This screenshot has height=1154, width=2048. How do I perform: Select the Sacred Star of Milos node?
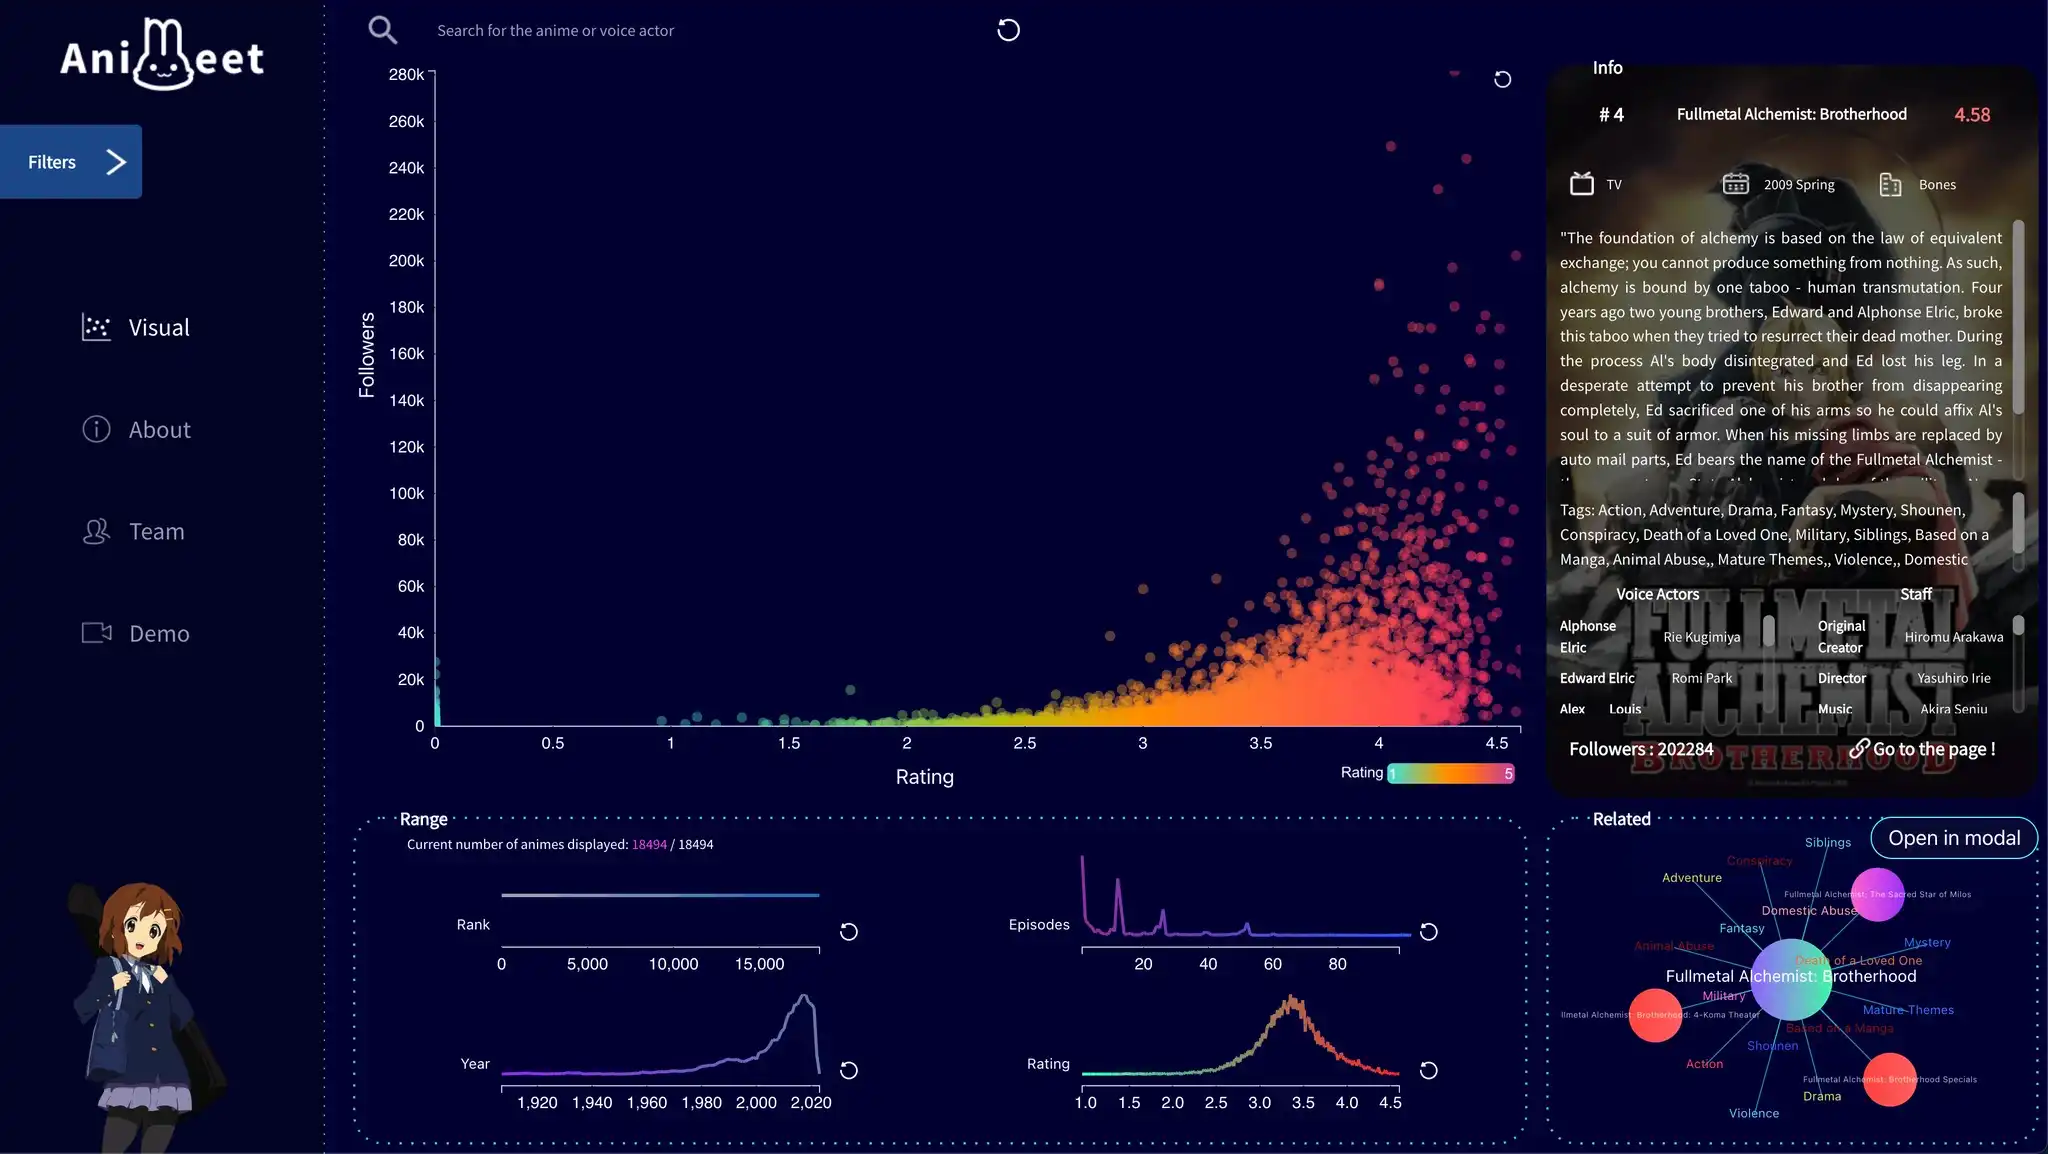point(1877,894)
